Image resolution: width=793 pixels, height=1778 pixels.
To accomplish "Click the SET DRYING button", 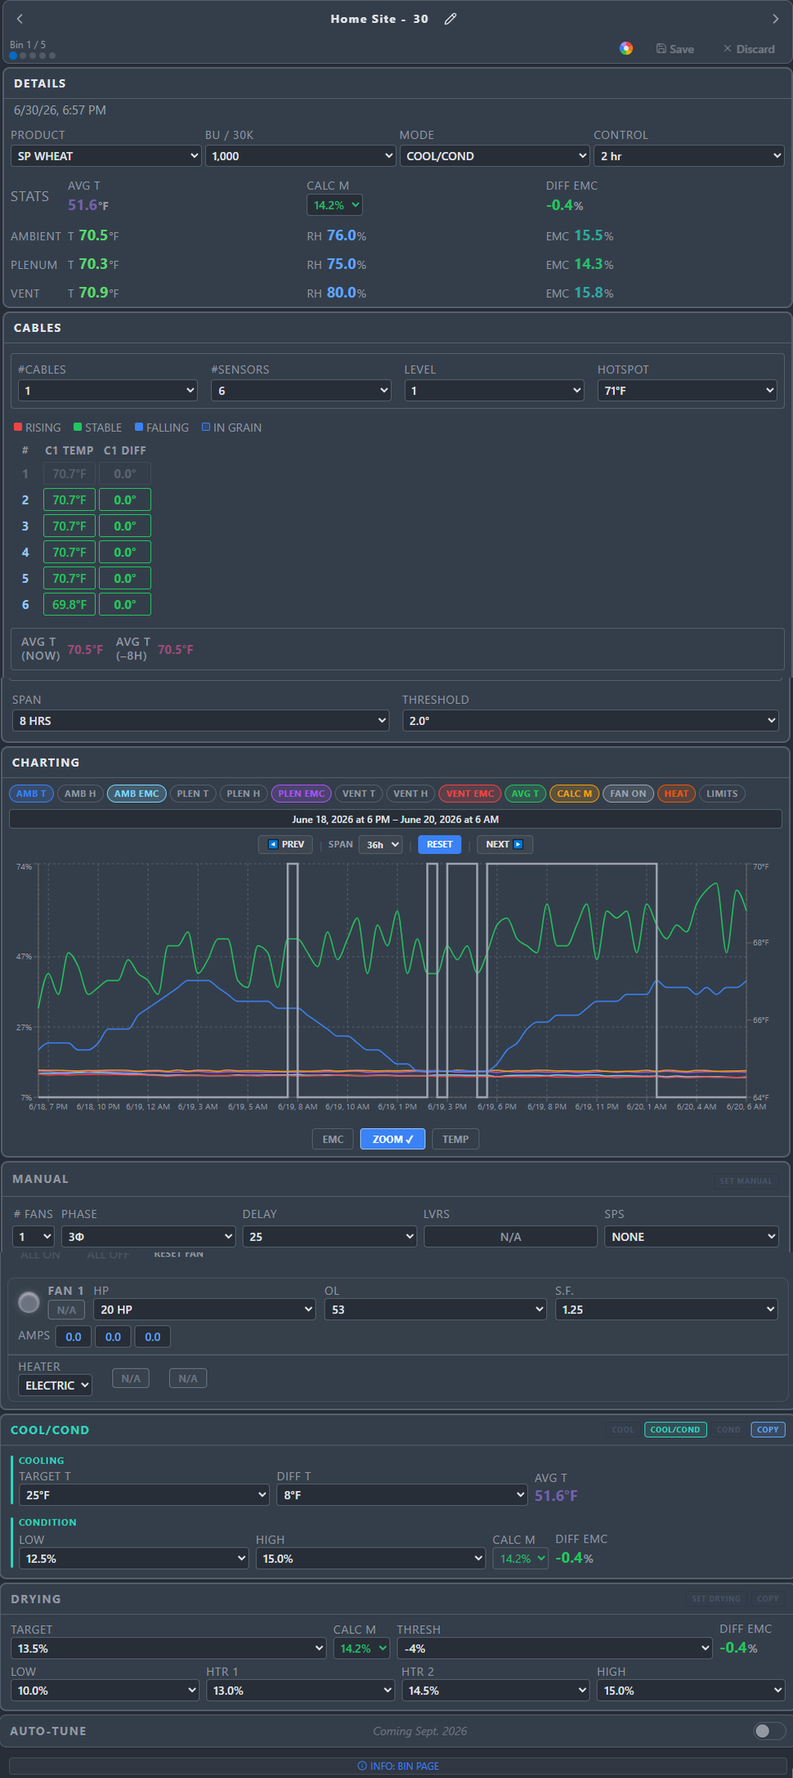I will coord(716,1599).
